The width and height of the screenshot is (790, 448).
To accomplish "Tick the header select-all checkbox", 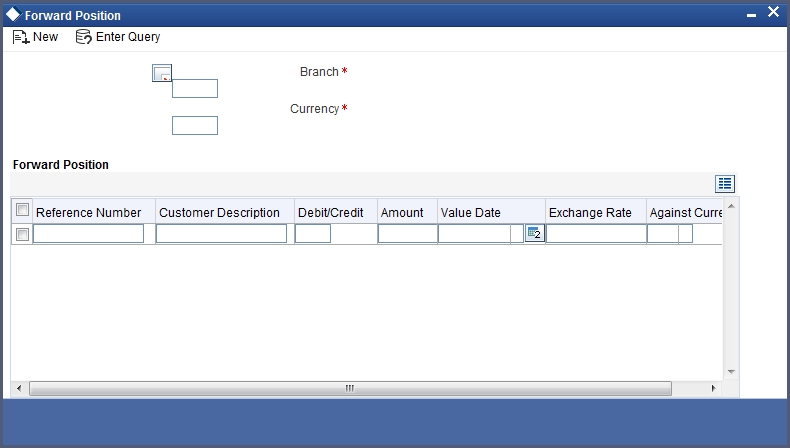I will [22, 210].
